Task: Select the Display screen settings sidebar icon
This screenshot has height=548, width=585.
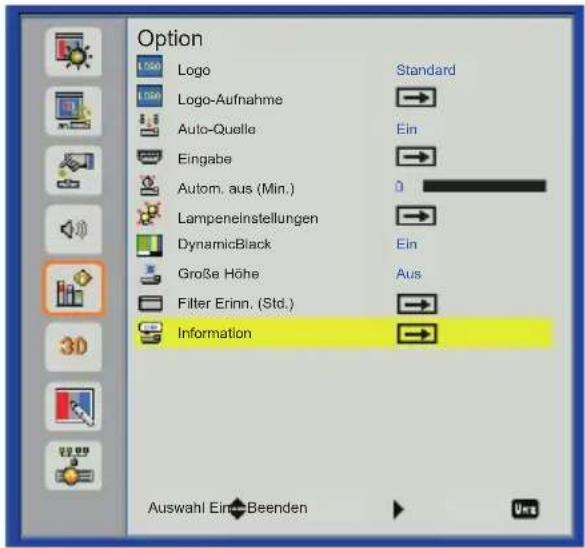Action: 73,111
